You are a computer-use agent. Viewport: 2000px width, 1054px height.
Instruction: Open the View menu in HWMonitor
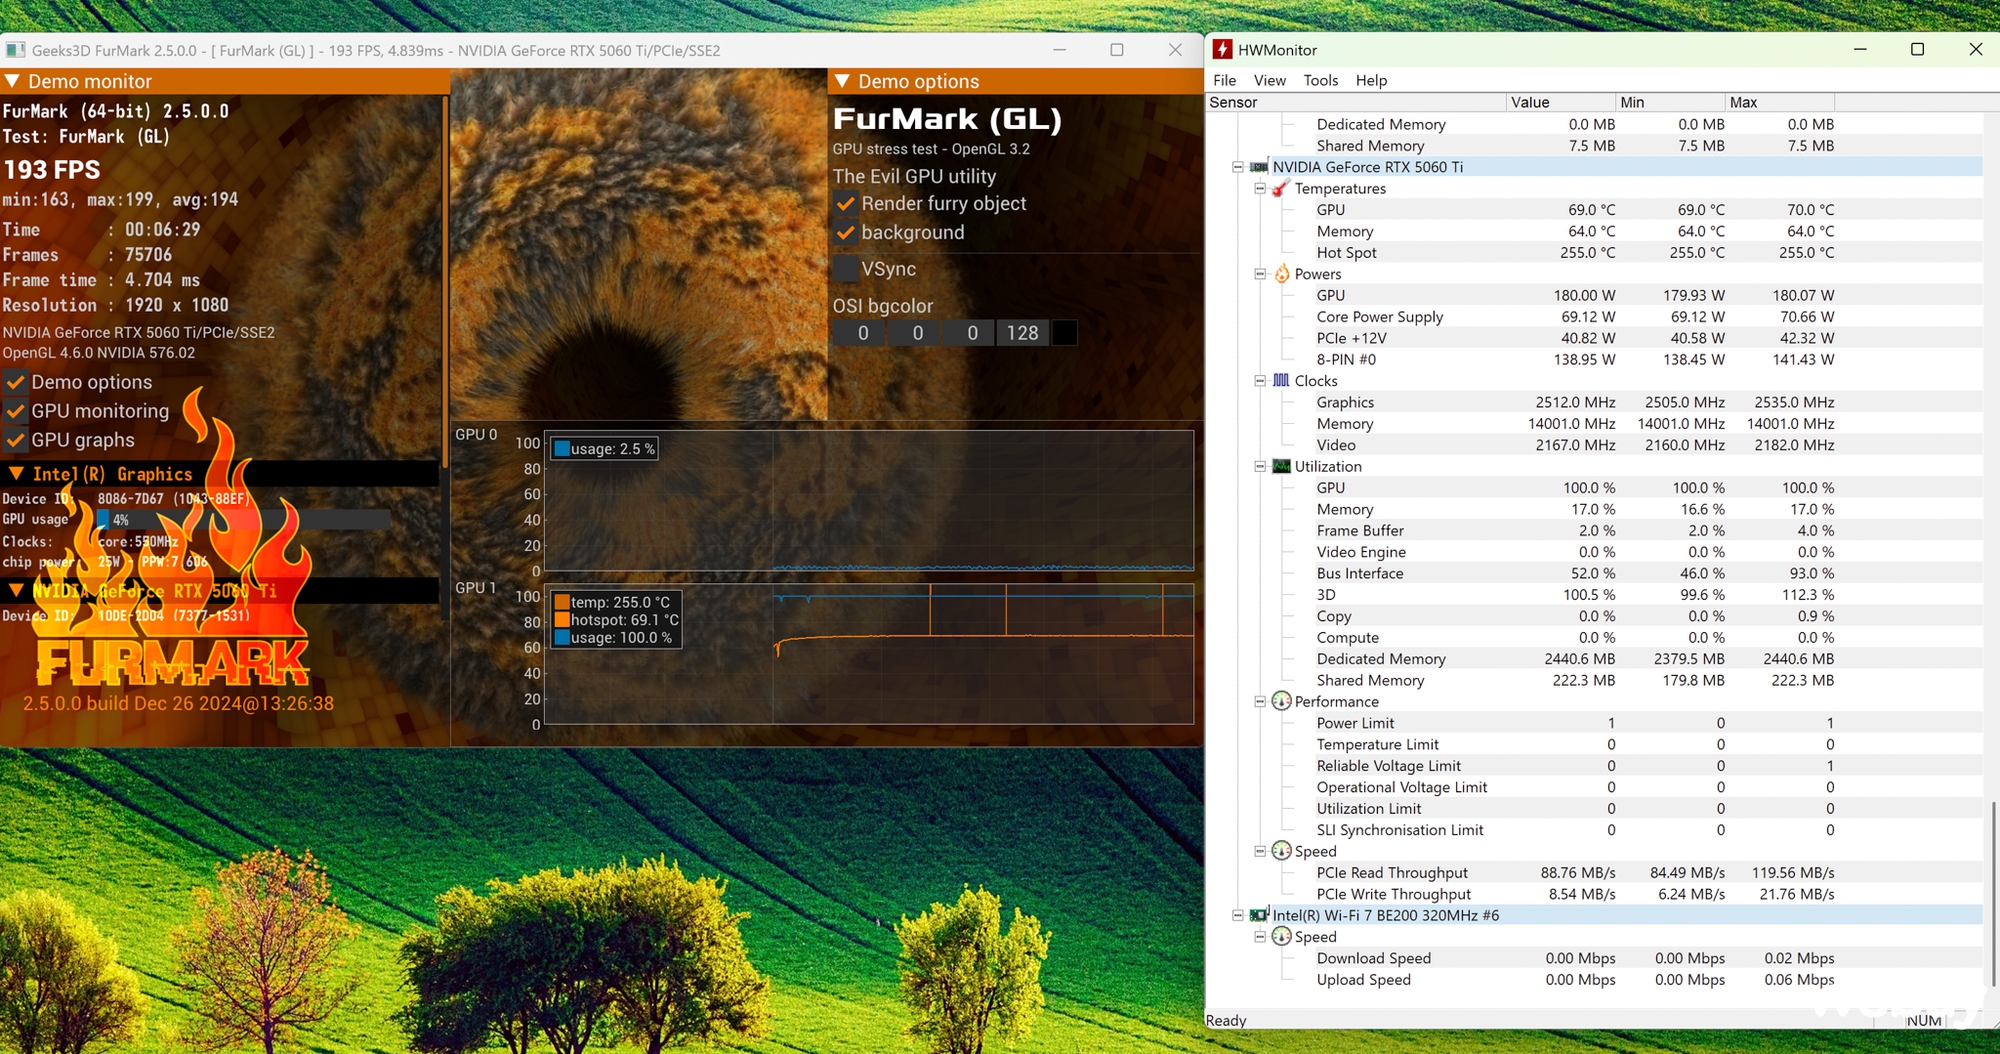(x=1269, y=80)
